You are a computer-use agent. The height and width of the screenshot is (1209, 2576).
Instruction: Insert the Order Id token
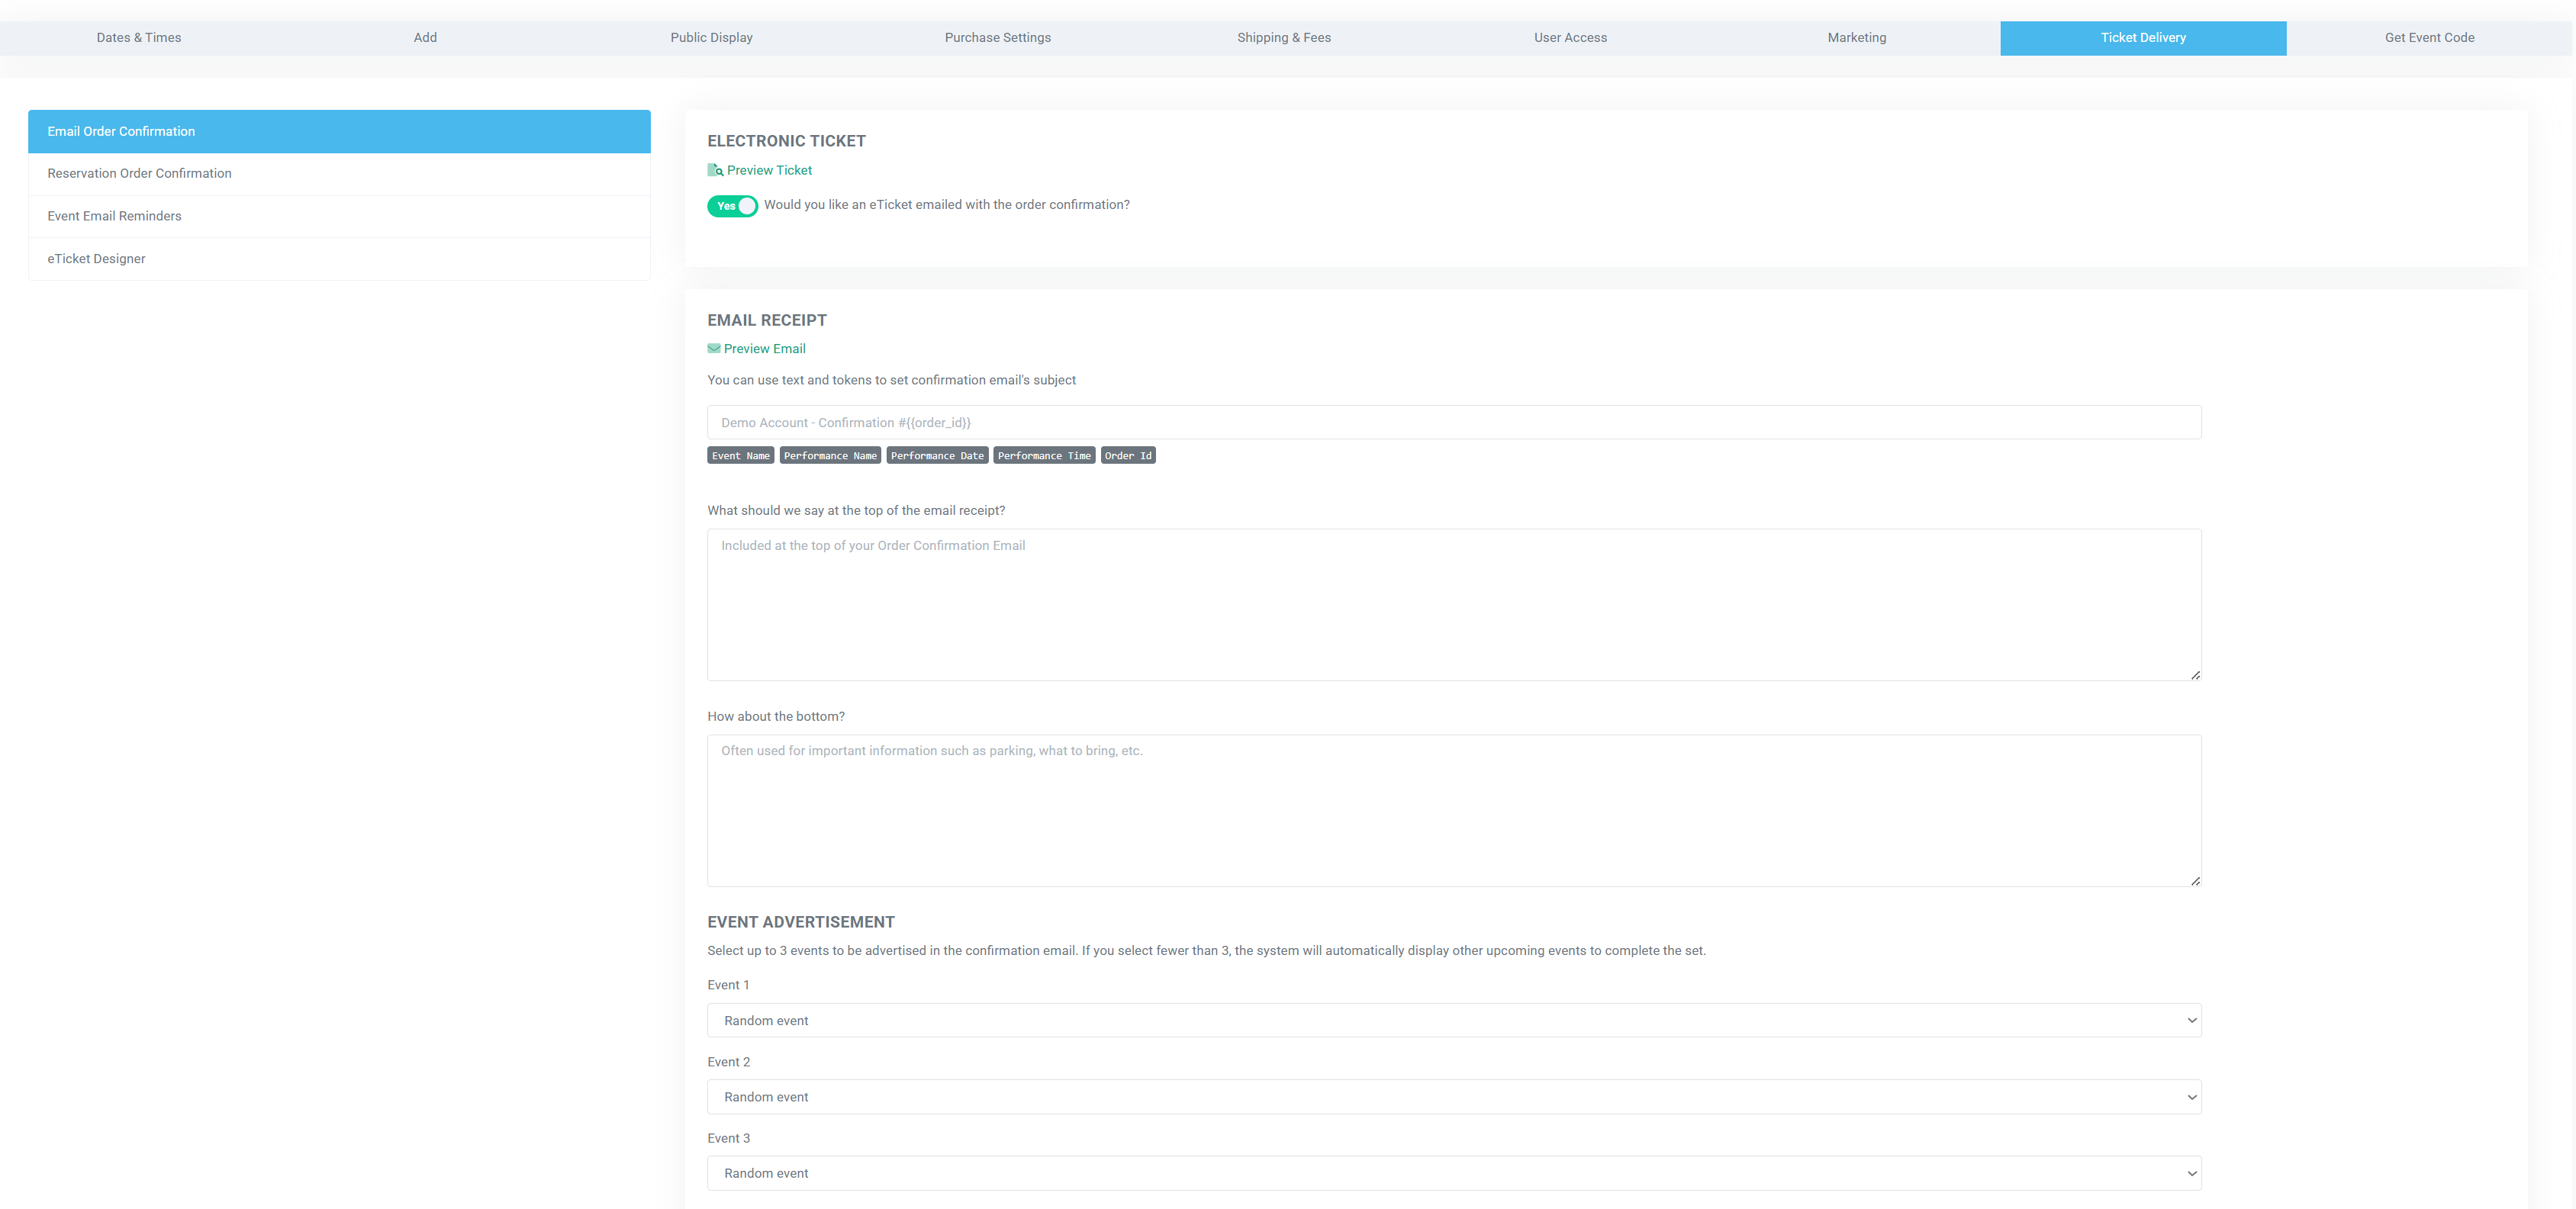pyautogui.click(x=1127, y=456)
